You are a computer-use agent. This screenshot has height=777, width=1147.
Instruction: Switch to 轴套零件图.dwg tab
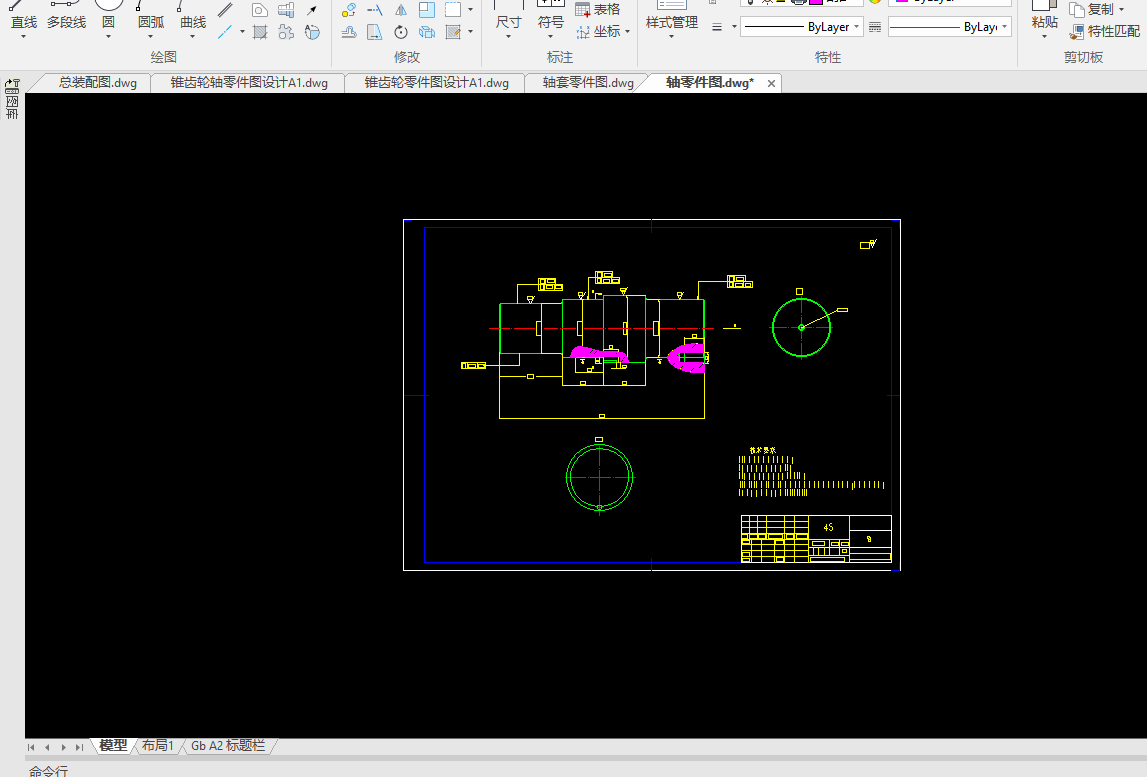(588, 83)
